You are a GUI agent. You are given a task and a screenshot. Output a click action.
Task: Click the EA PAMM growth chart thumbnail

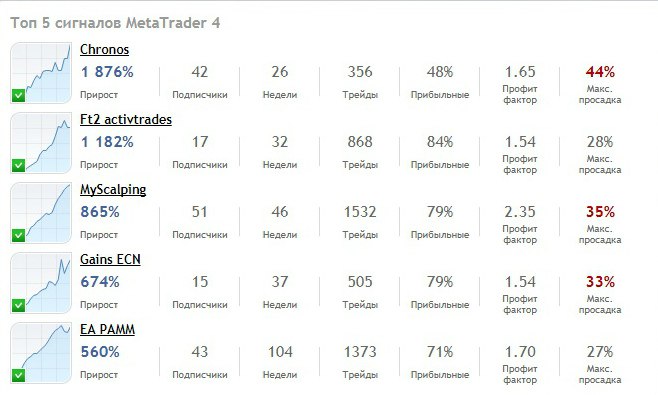(41, 353)
